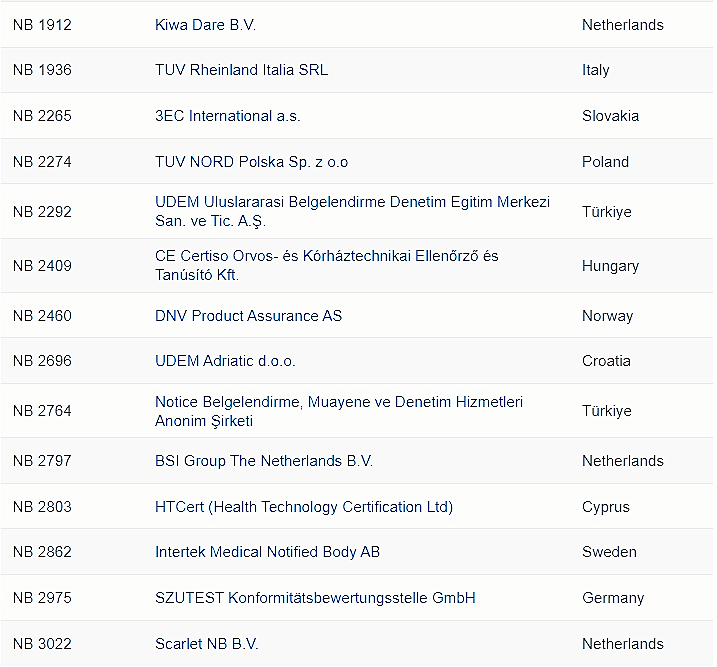This screenshot has width=717, height=667.
Task: Select TUV NORD Polska Sp. z o.o link
Action: (251, 162)
